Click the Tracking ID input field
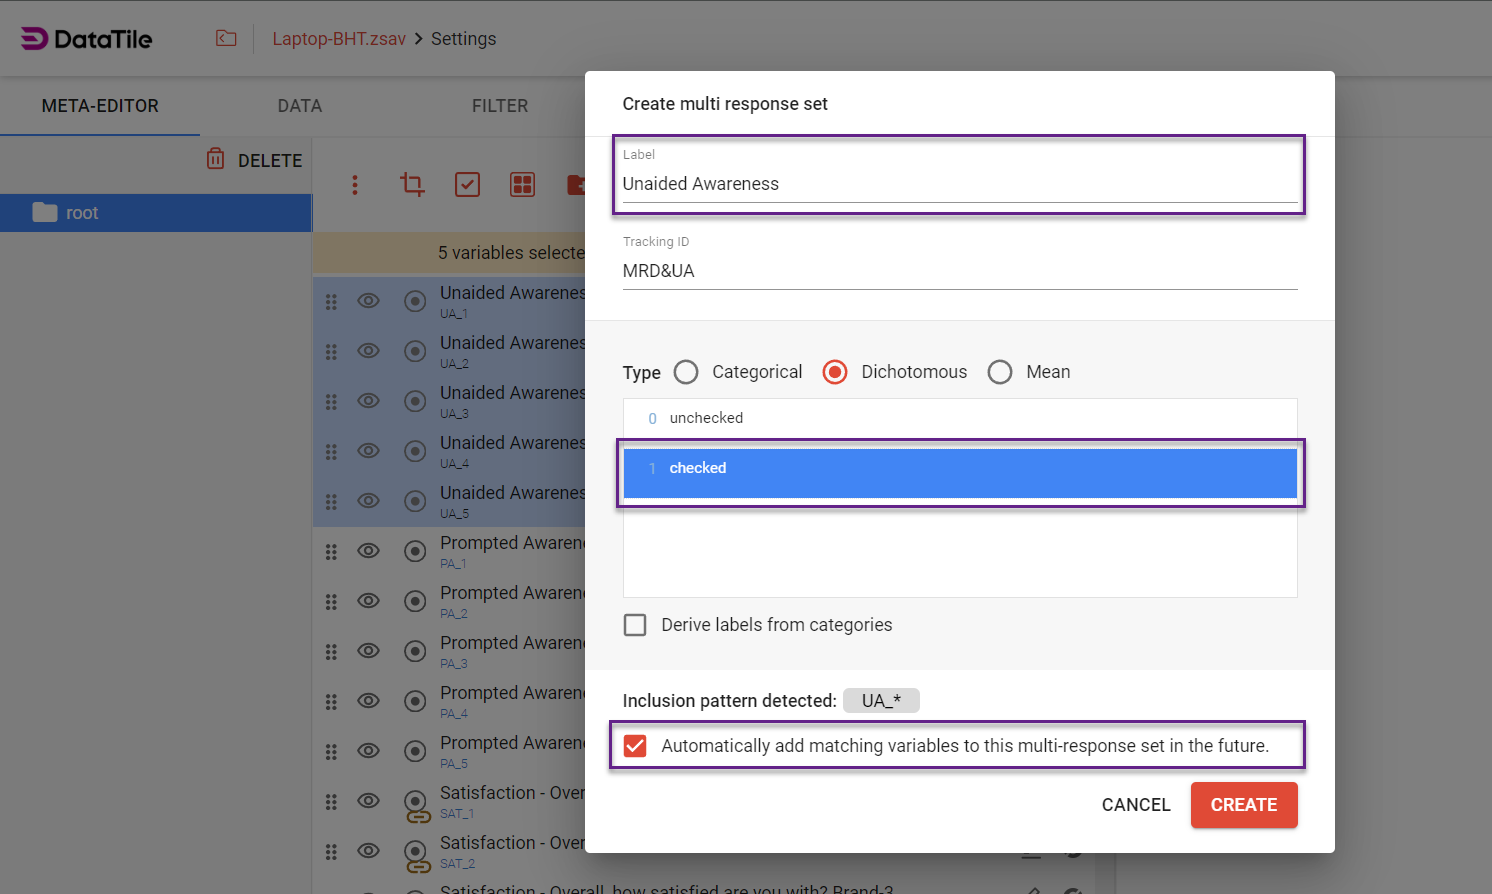1492x894 pixels. point(959,271)
